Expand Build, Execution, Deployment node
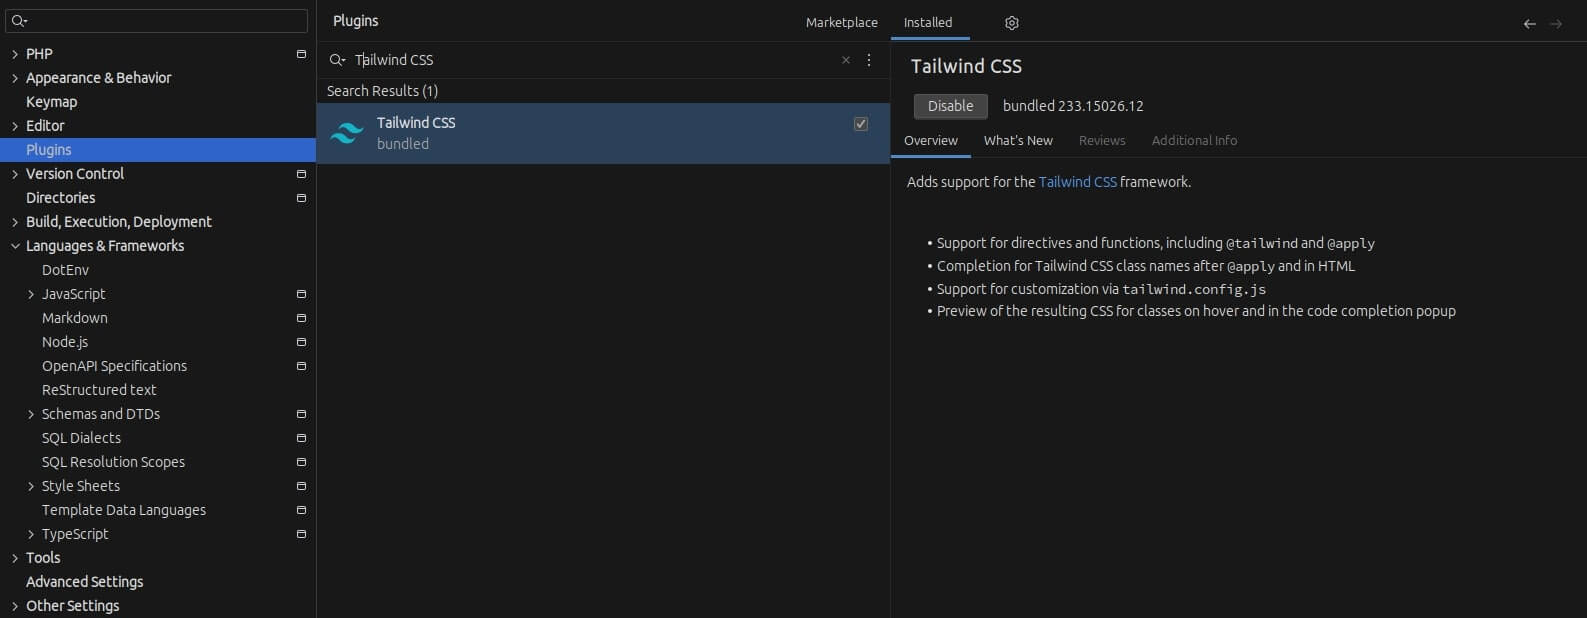Viewport: 1587px width, 618px height. [x=15, y=222]
